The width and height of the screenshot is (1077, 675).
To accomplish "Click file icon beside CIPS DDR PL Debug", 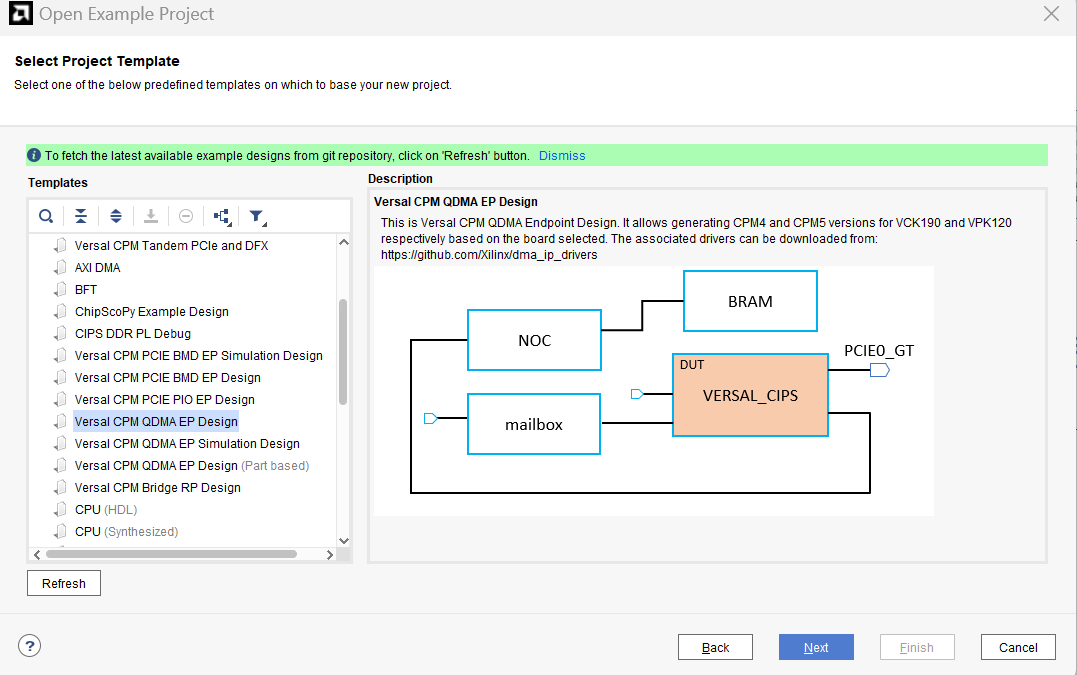I will pyautogui.click(x=60, y=333).
